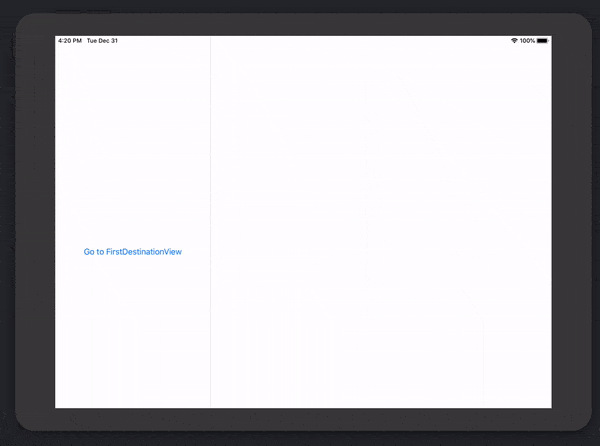Open the Go to FirstDestinationView link
The width and height of the screenshot is (600, 446).
[132, 252]
